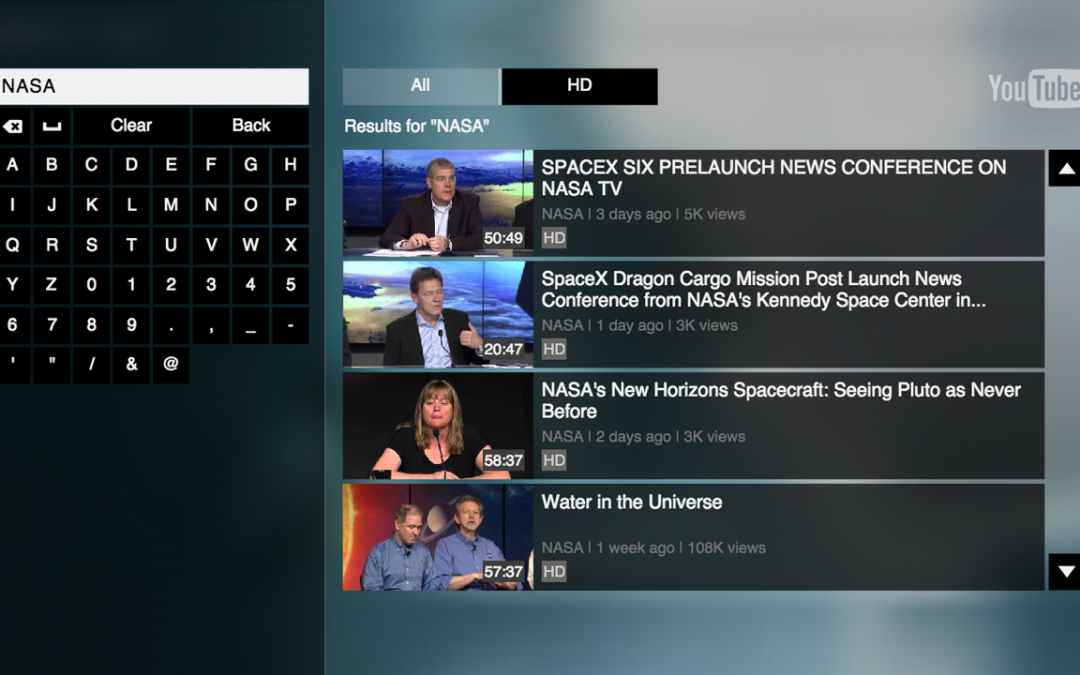Click the double quote key
Image resolution: width=1080 pixels, height=675 pixels.
(x=52, y=364)
